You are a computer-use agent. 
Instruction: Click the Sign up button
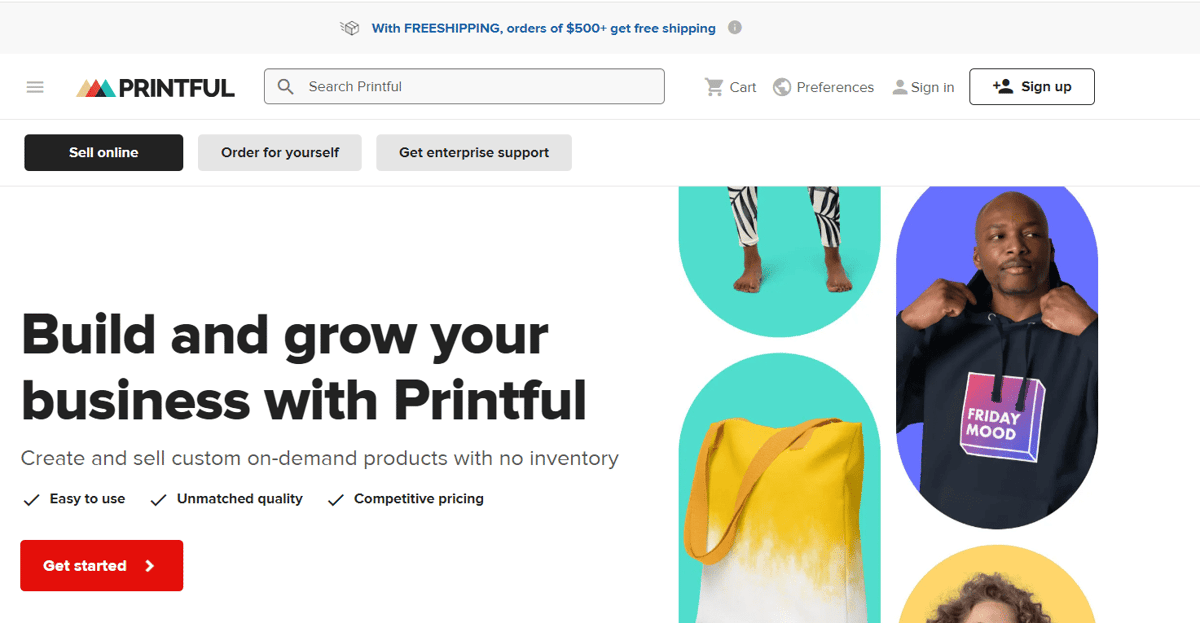coord(1032,87)
